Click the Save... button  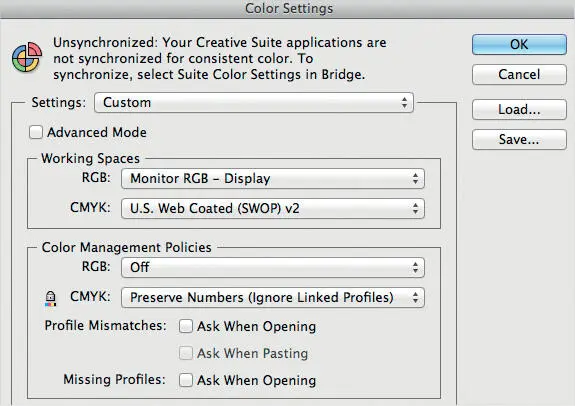519,139
